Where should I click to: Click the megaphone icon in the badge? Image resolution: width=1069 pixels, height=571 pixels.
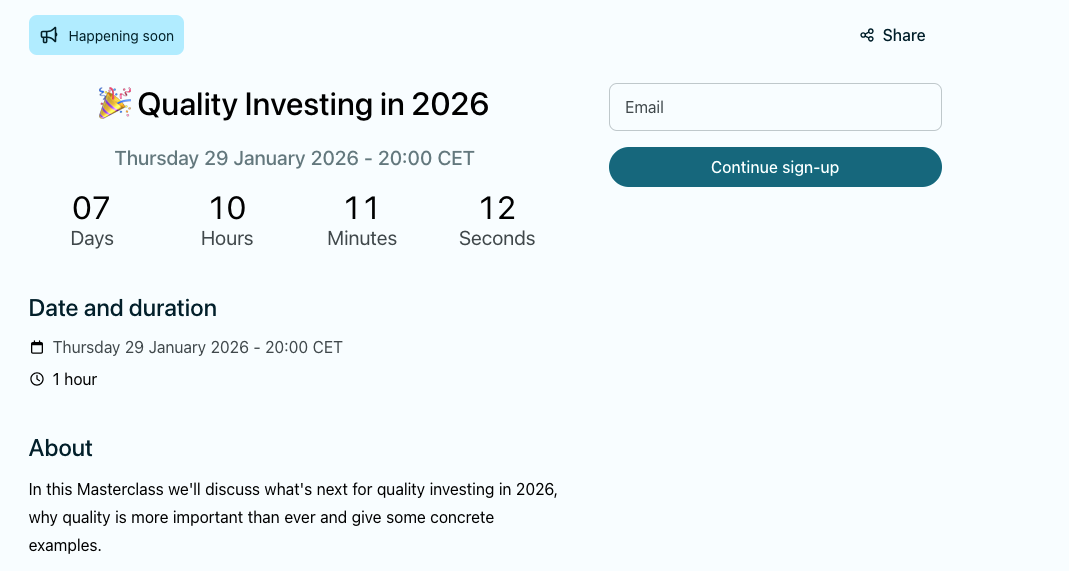coord(49,35)
